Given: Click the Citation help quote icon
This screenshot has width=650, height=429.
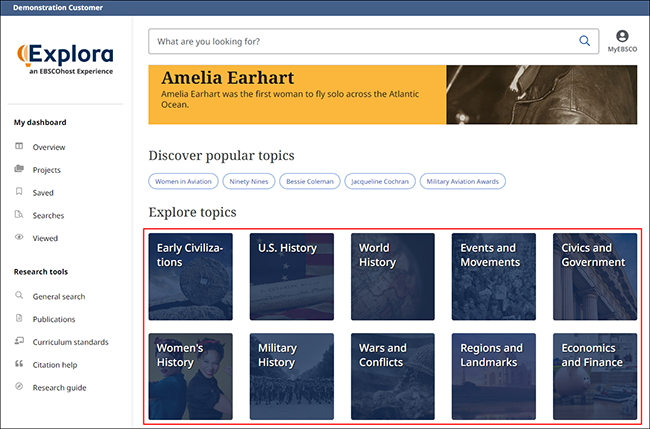Looking at the screenshot, I should [x=19, y=364].
